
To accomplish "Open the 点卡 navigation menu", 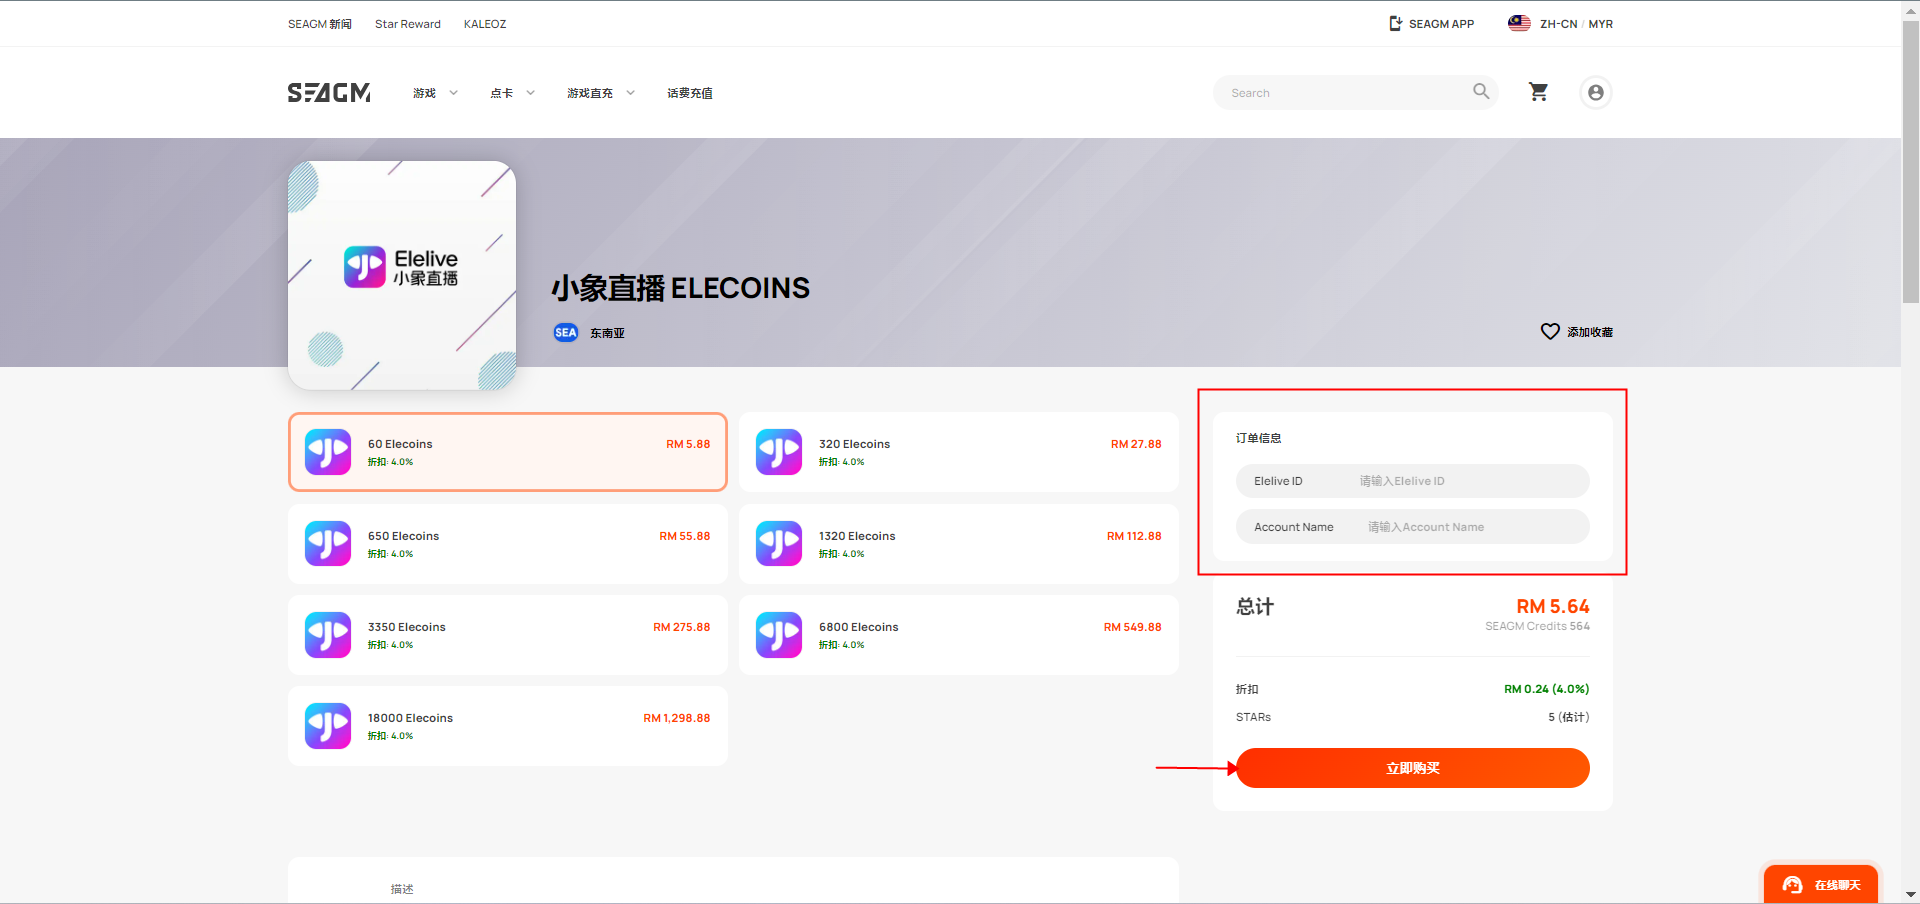I will pos(501,93).
